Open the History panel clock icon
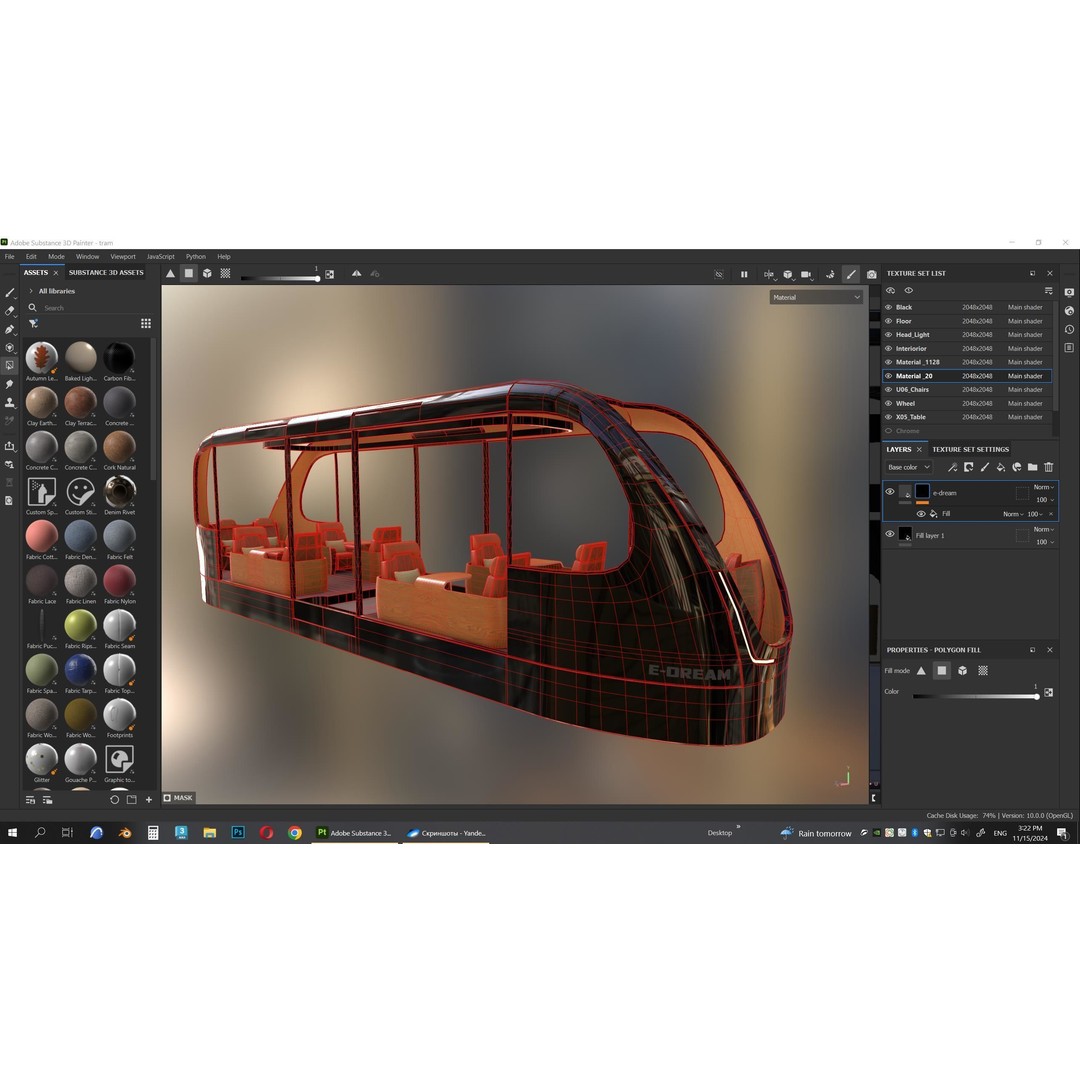The image size is (1080, 1080). [x=1069, y=329]
